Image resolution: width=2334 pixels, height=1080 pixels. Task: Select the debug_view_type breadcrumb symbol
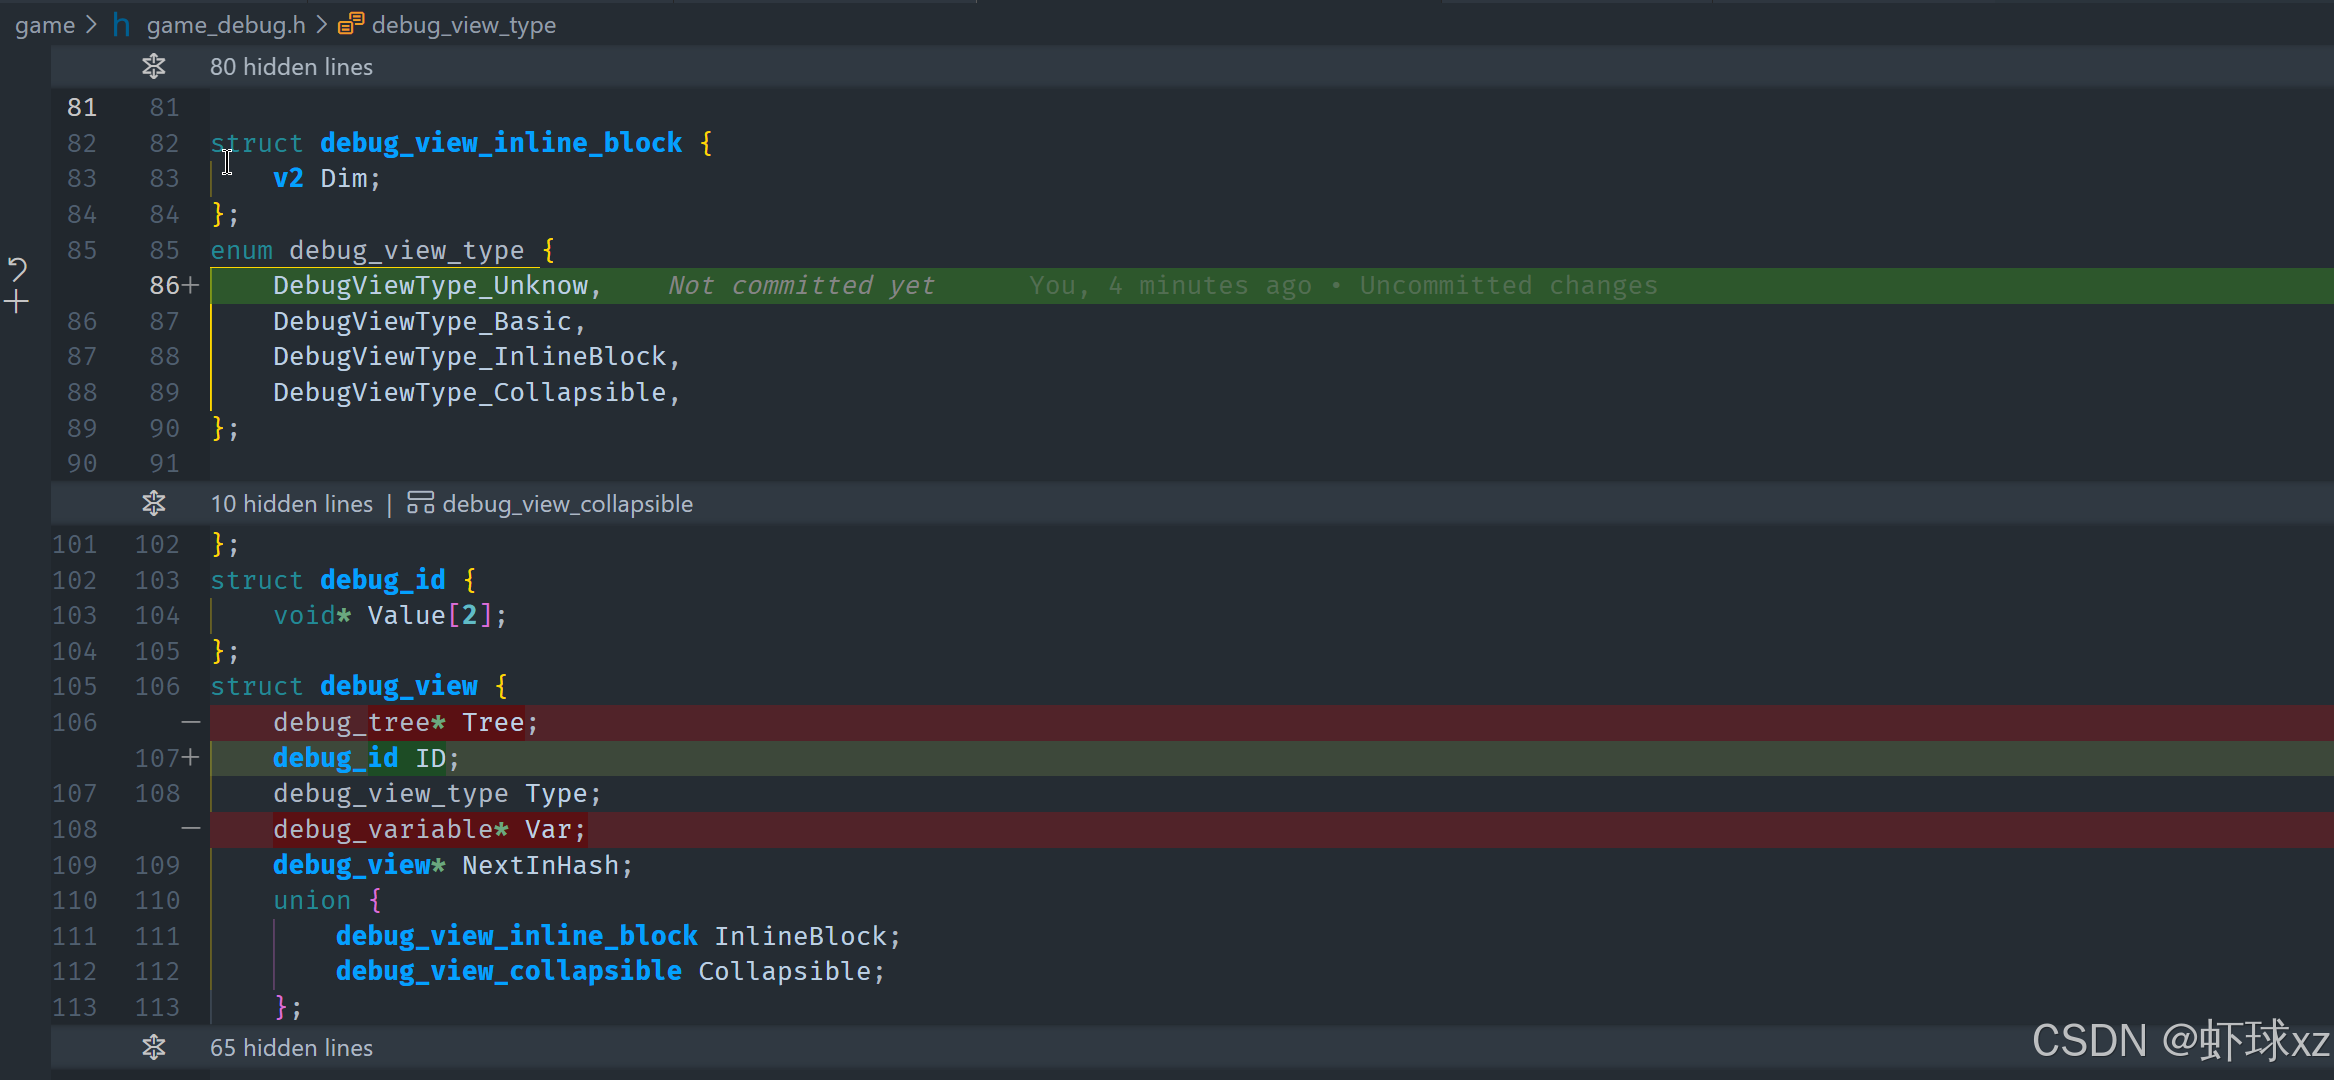tap(463, 25)
